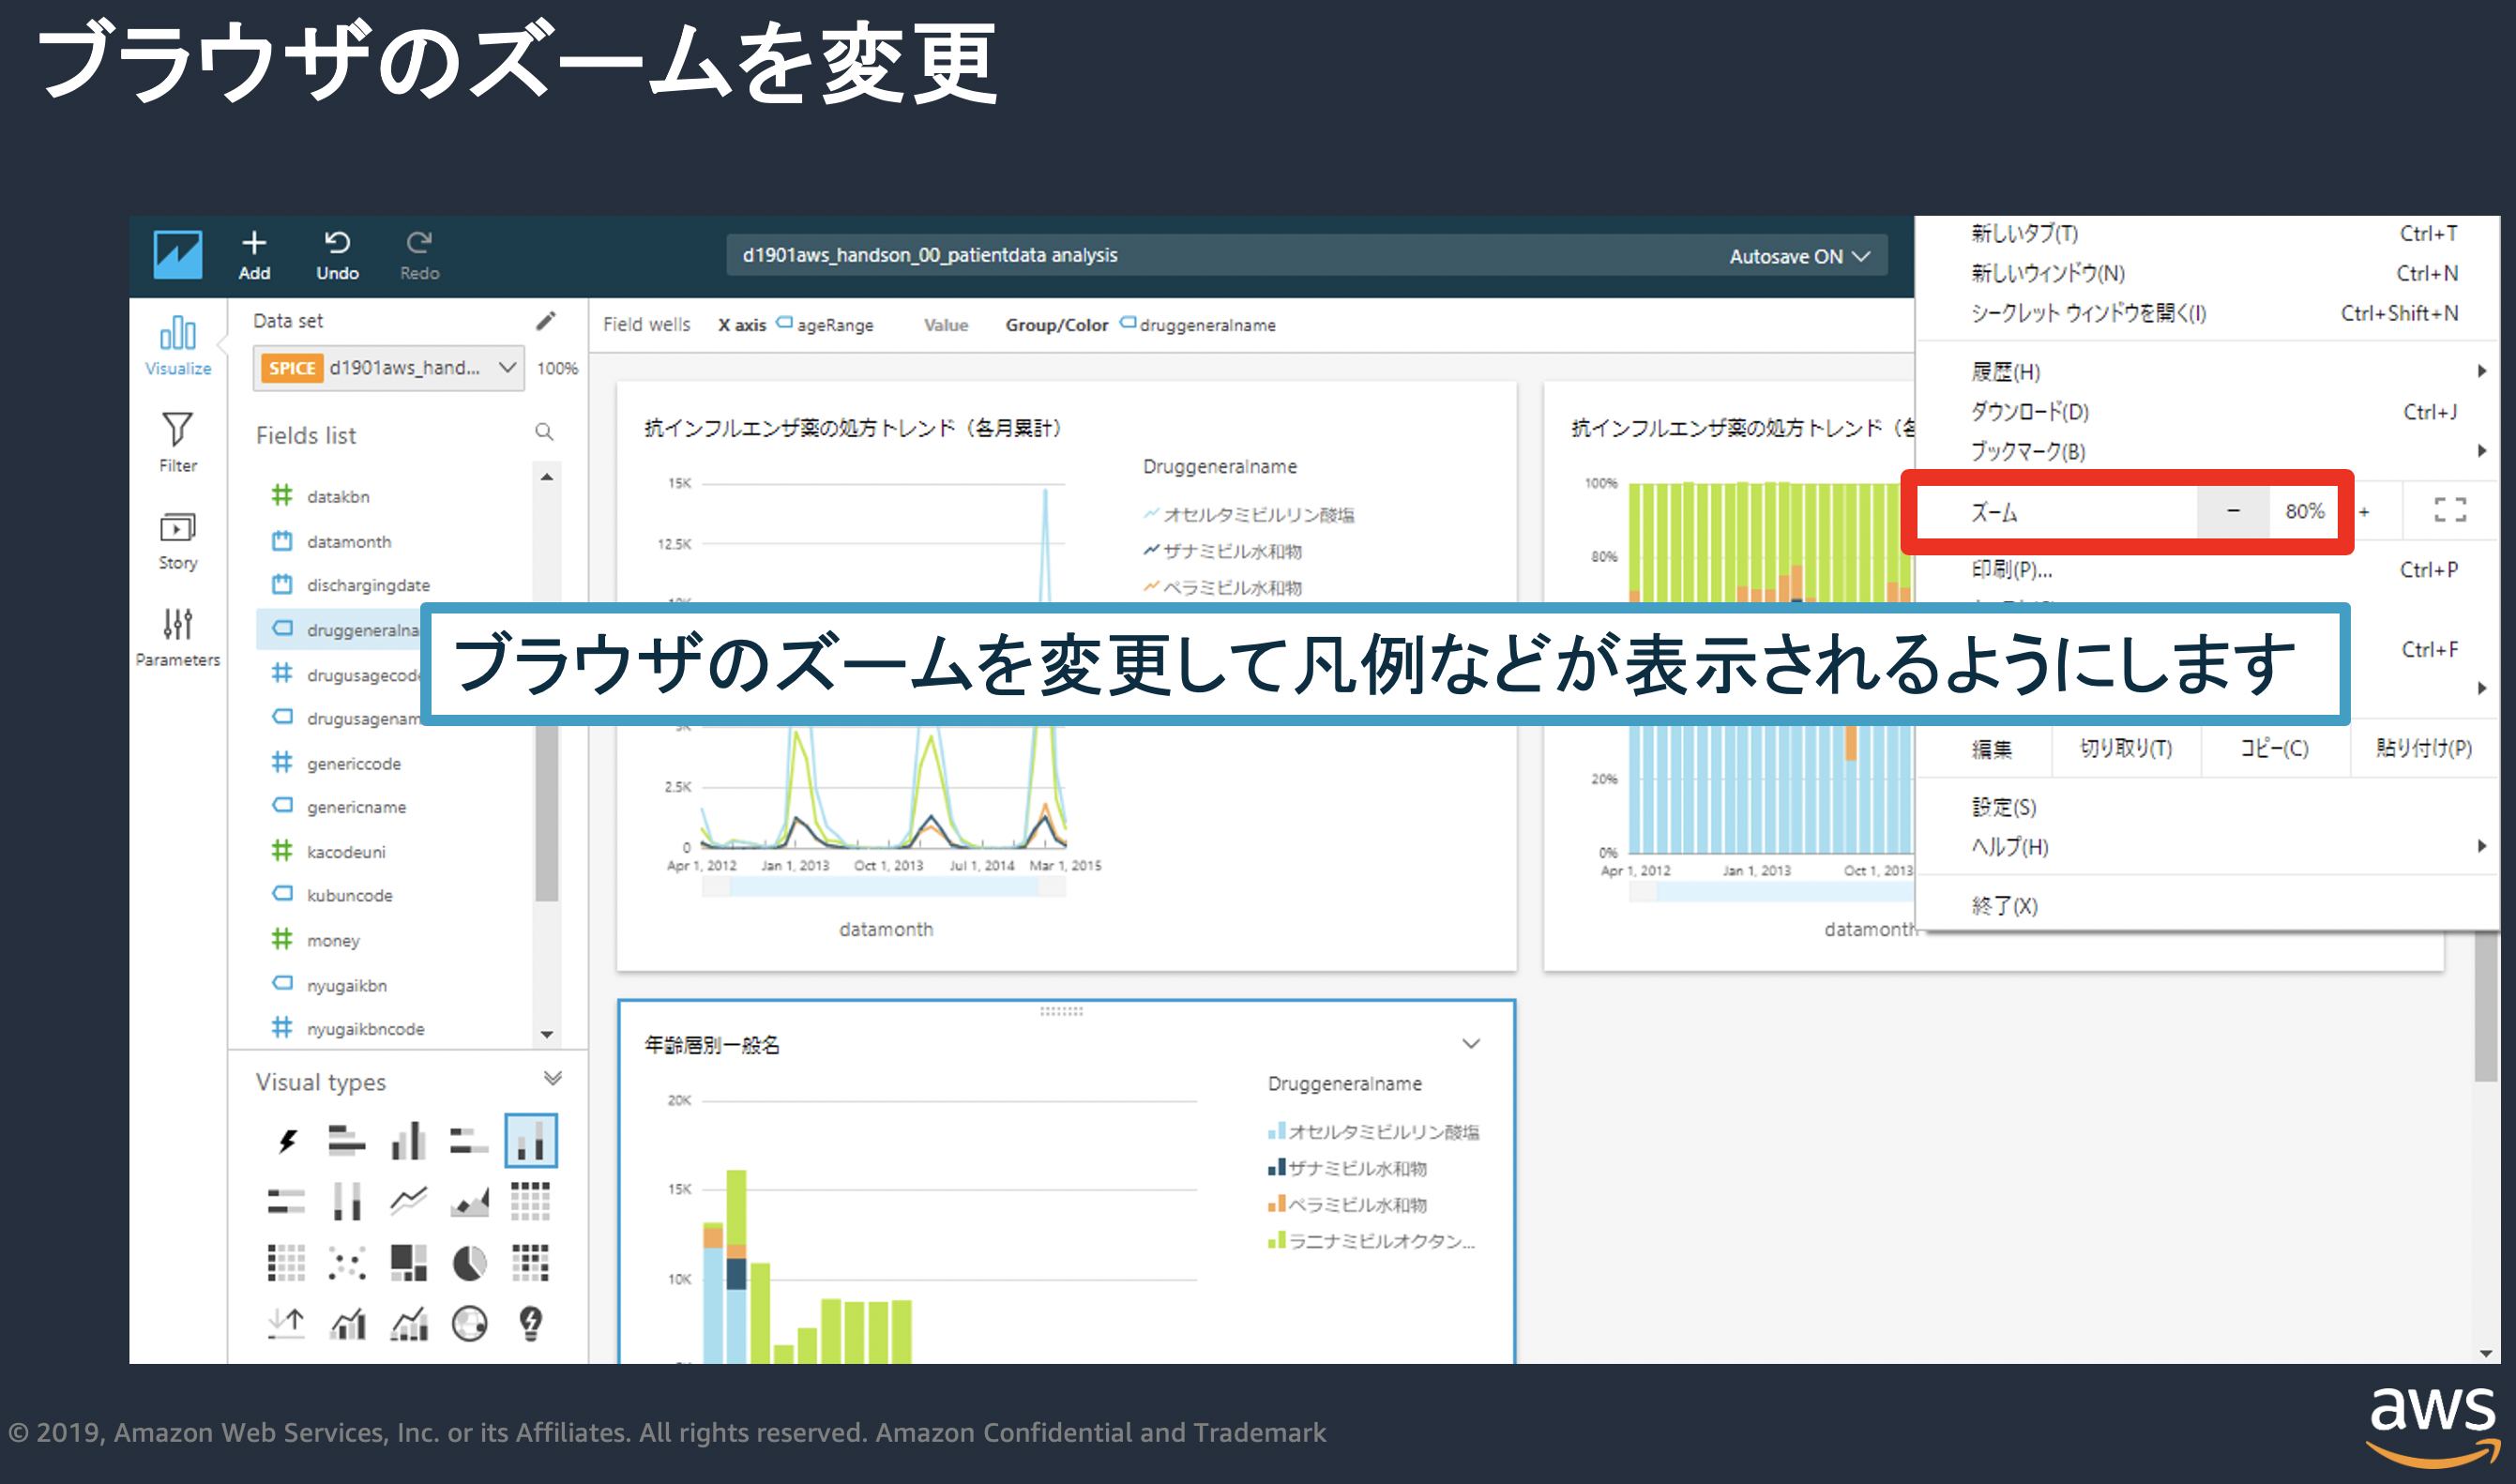
Task: Expand the ヘルプ(H) submenu arrow
Action: (2482, 846)
